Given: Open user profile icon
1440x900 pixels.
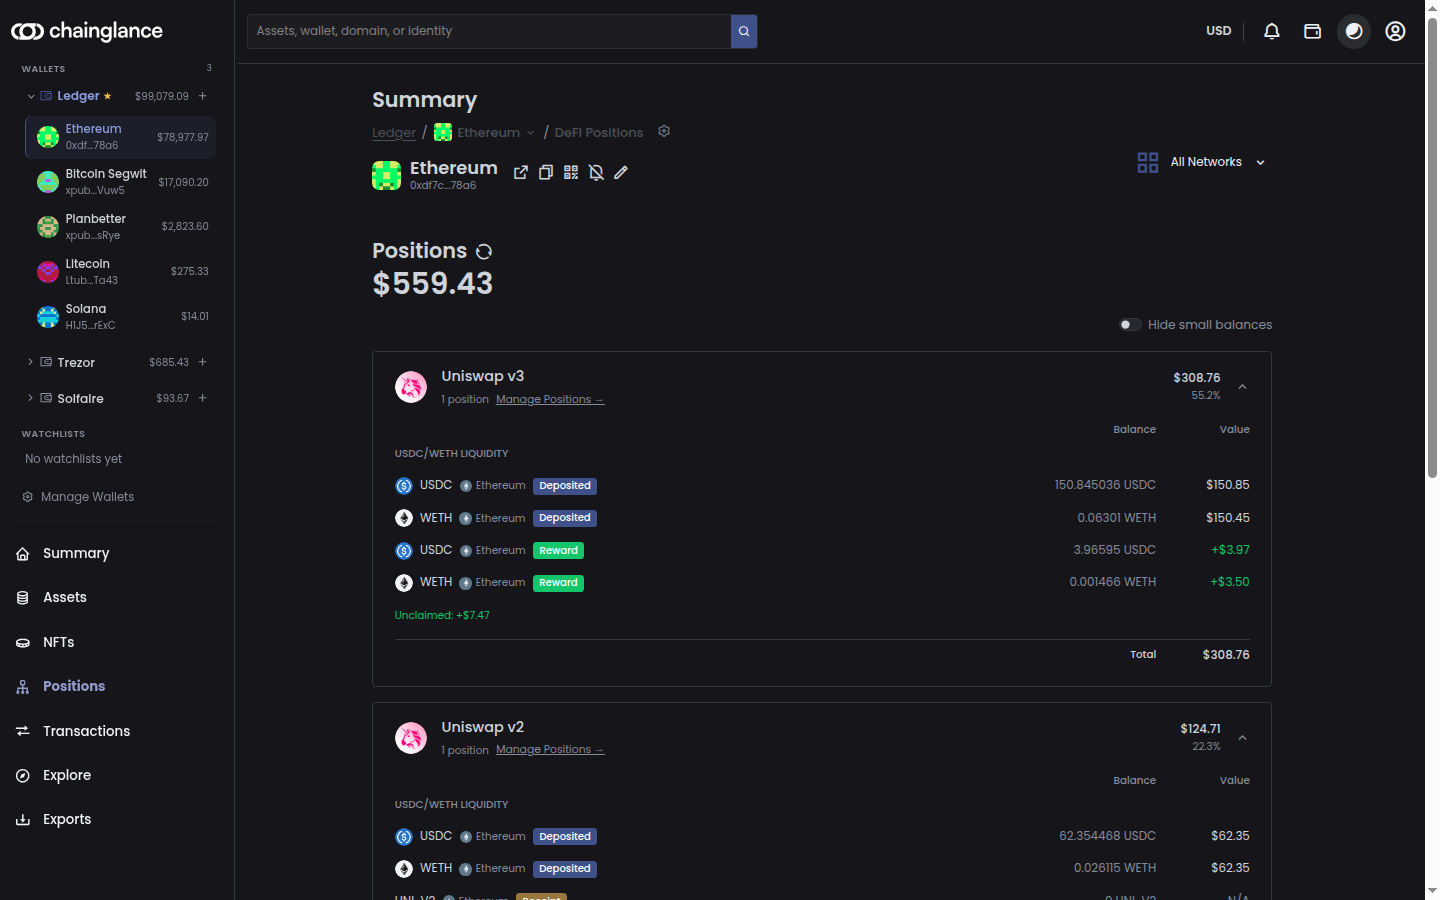Looking at the screenshot, I should pos(1395,31).
